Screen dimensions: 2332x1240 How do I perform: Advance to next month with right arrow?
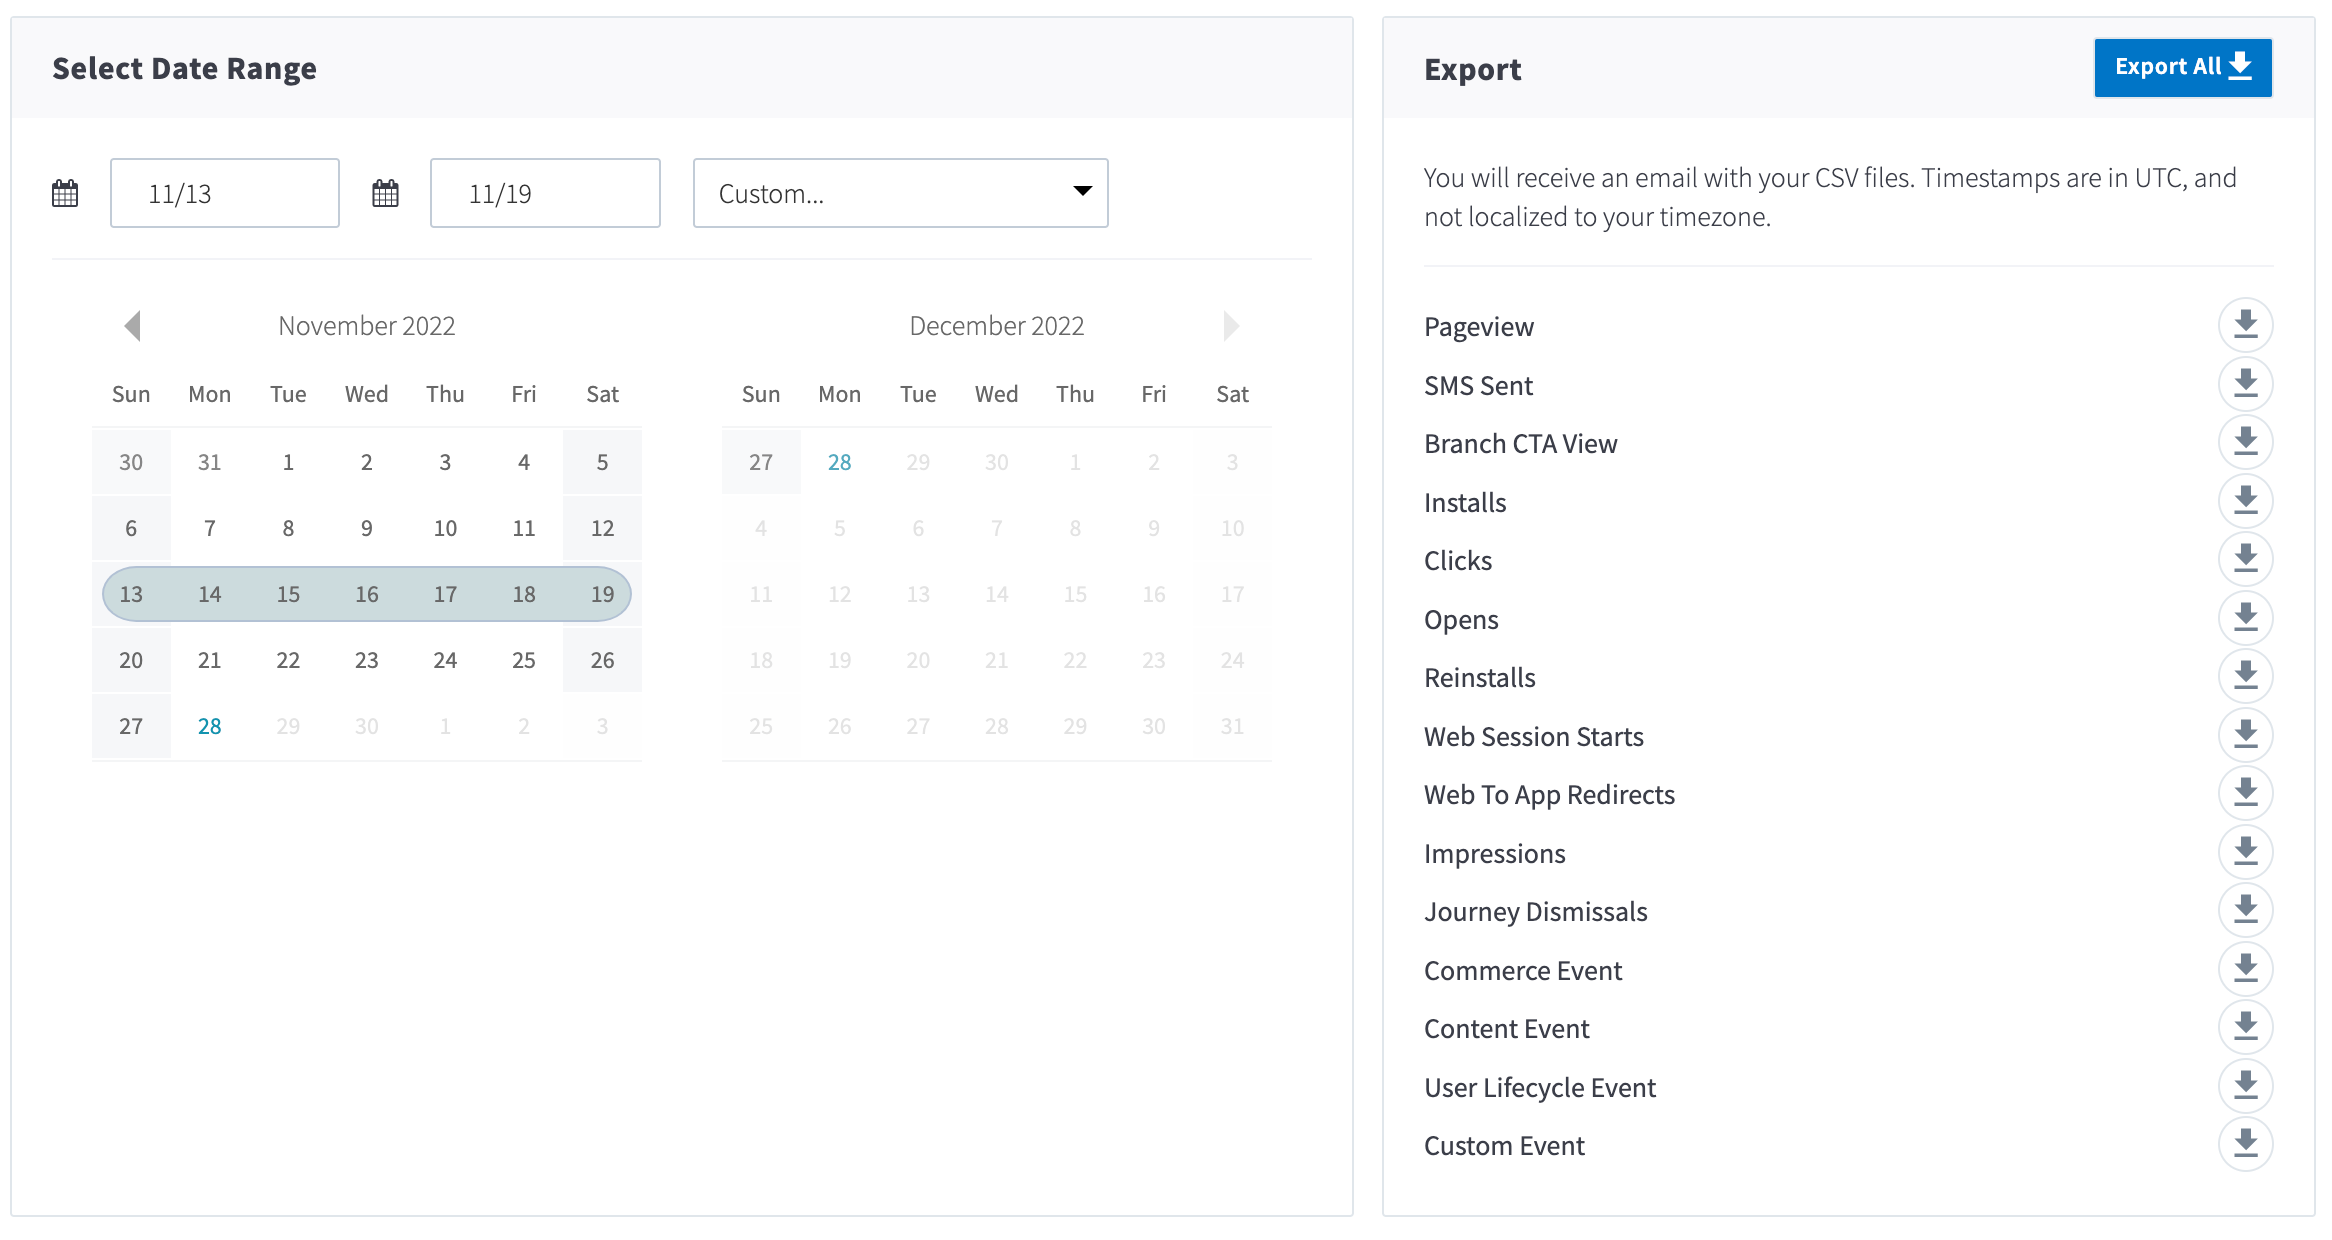(1230, 326)
